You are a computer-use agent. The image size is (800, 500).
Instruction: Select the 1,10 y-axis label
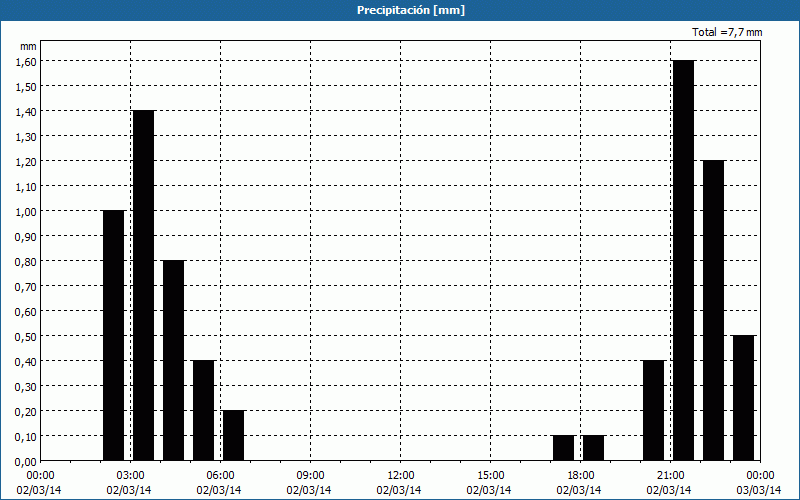pos(26,187)
